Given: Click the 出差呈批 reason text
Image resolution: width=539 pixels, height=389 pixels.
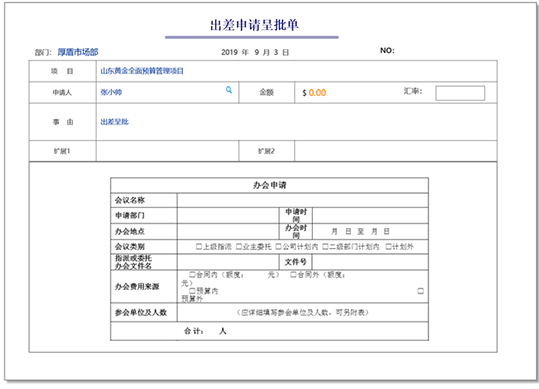Looking at the screenshot, I should [x=114, y=122].
